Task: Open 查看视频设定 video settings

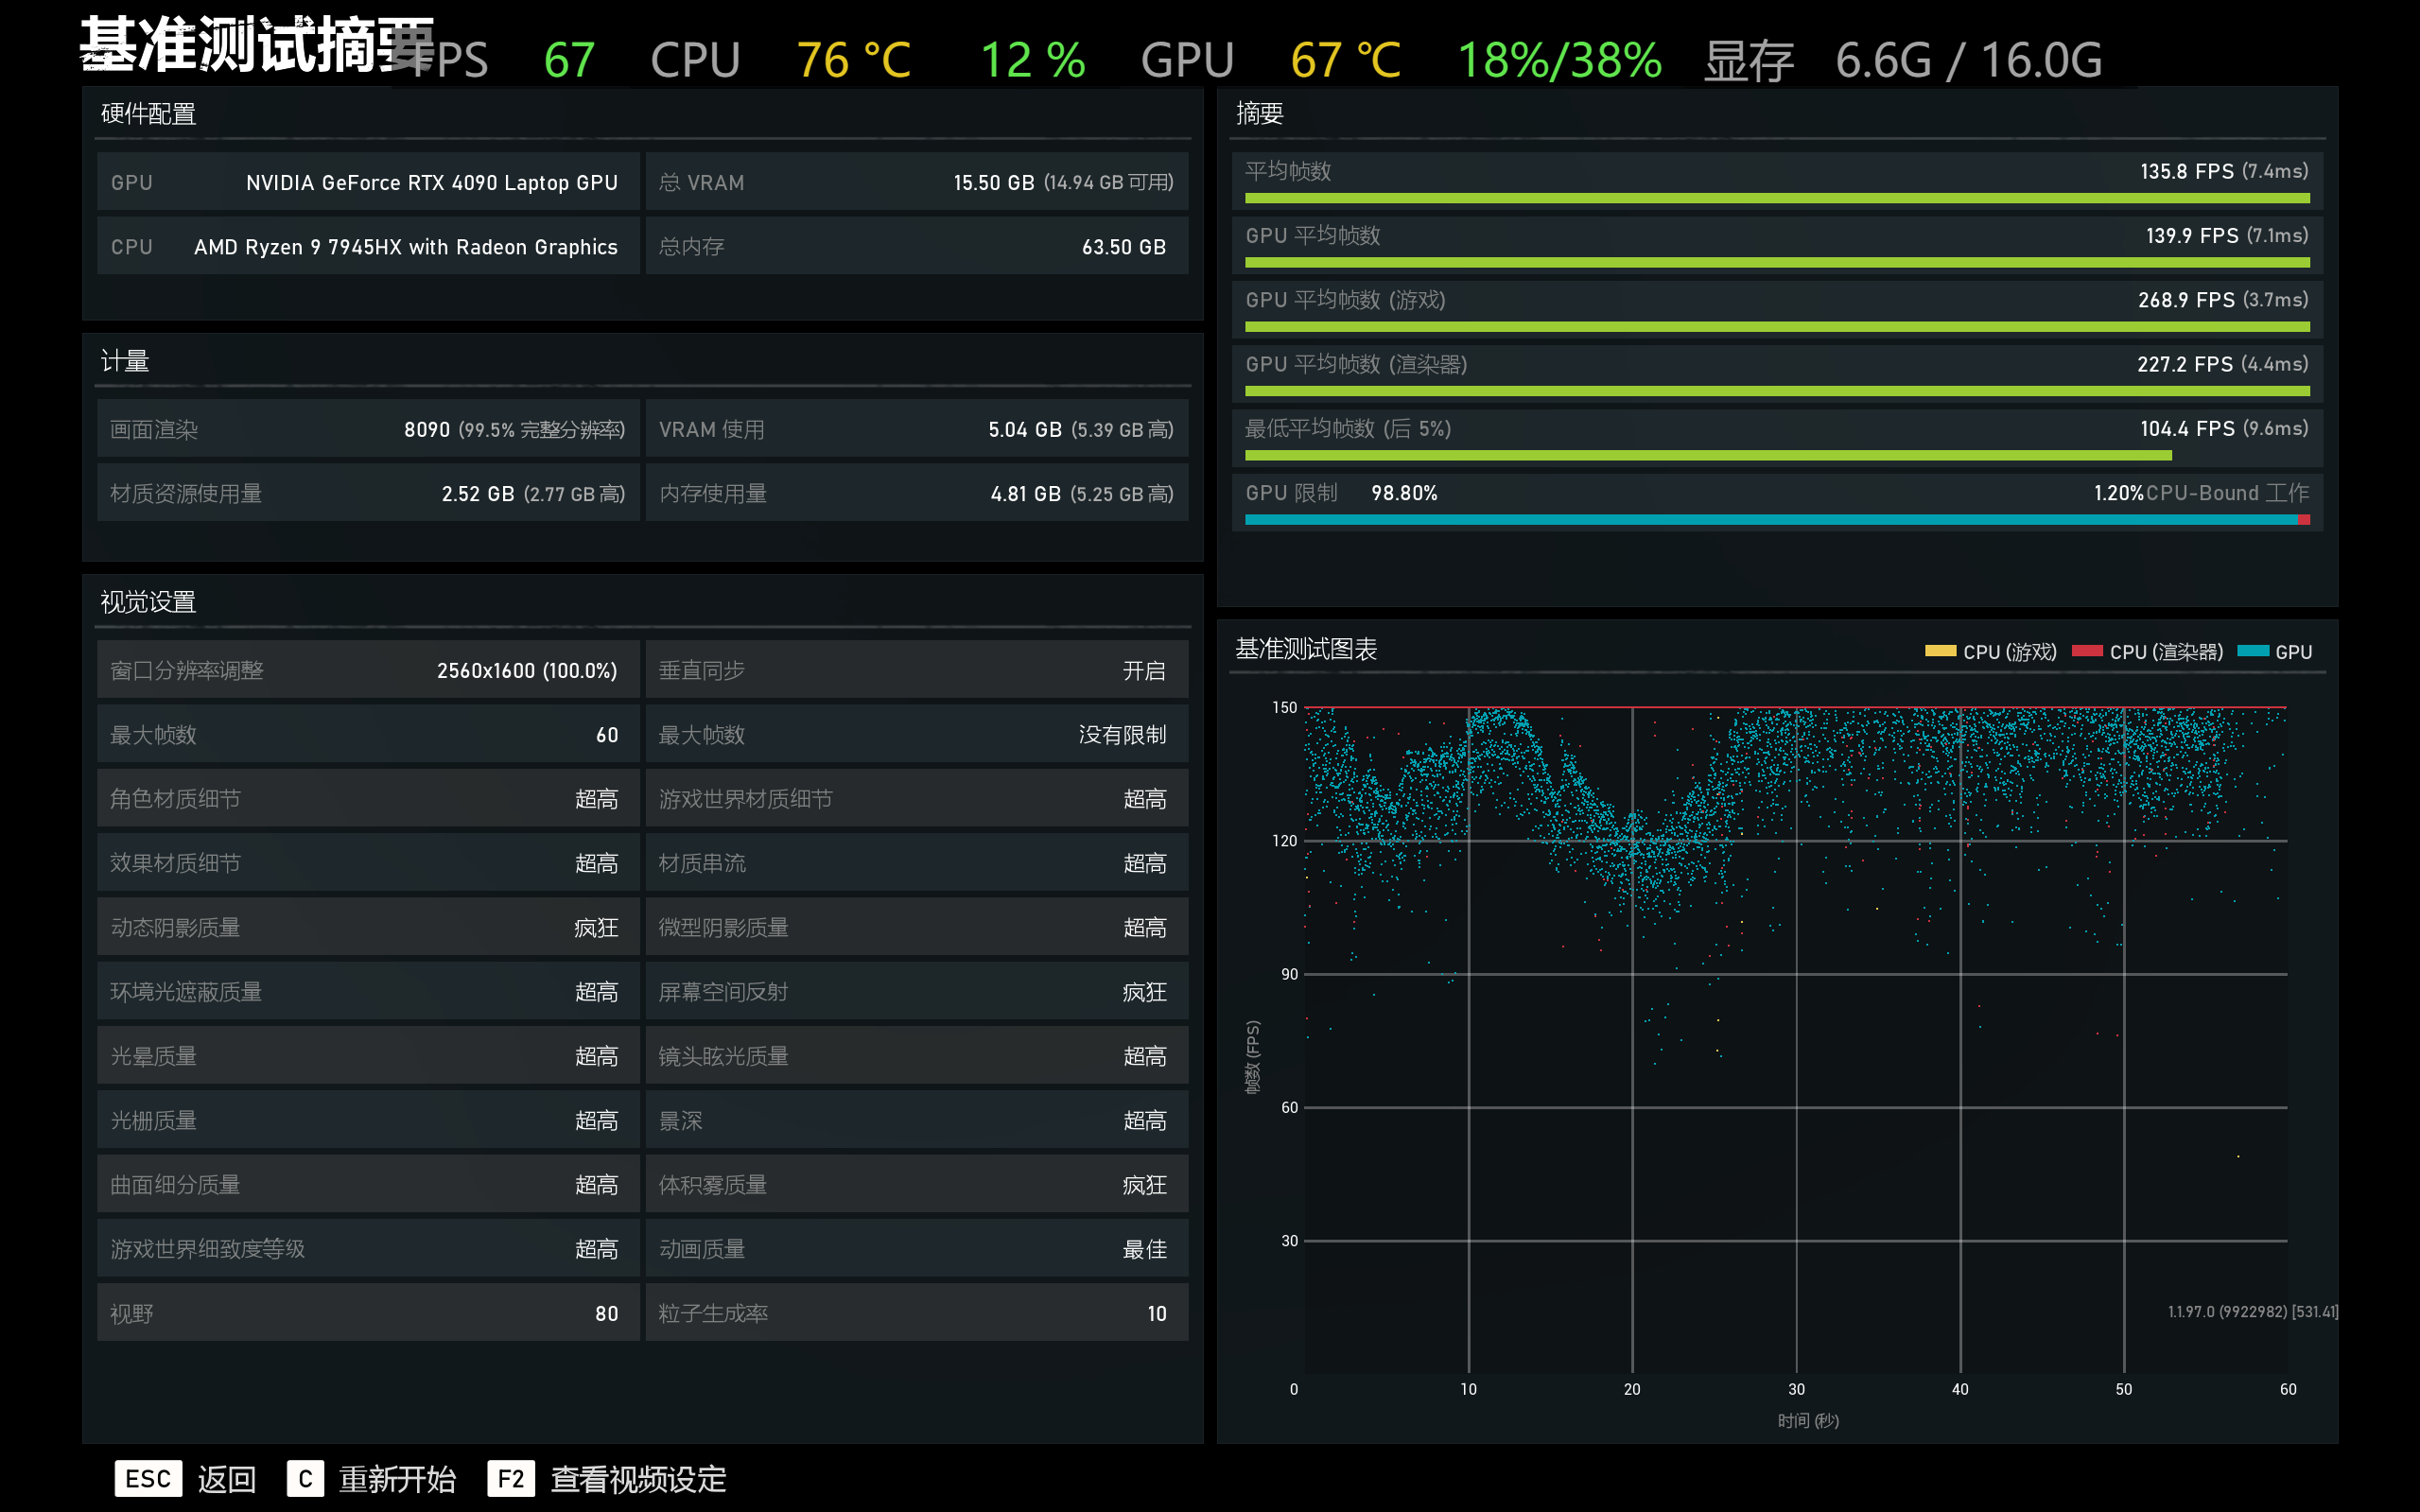Action: [638, 1479]
